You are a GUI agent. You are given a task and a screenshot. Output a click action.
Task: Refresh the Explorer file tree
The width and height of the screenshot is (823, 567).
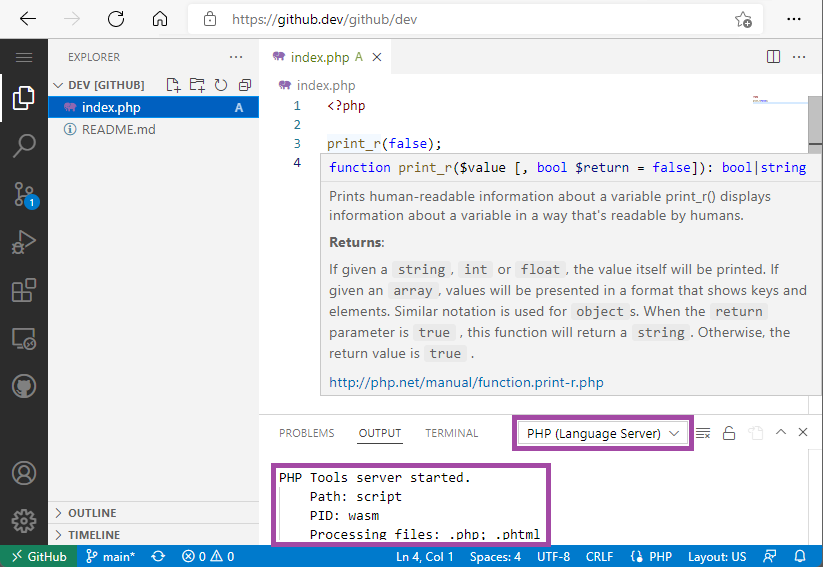pos(221,85)
